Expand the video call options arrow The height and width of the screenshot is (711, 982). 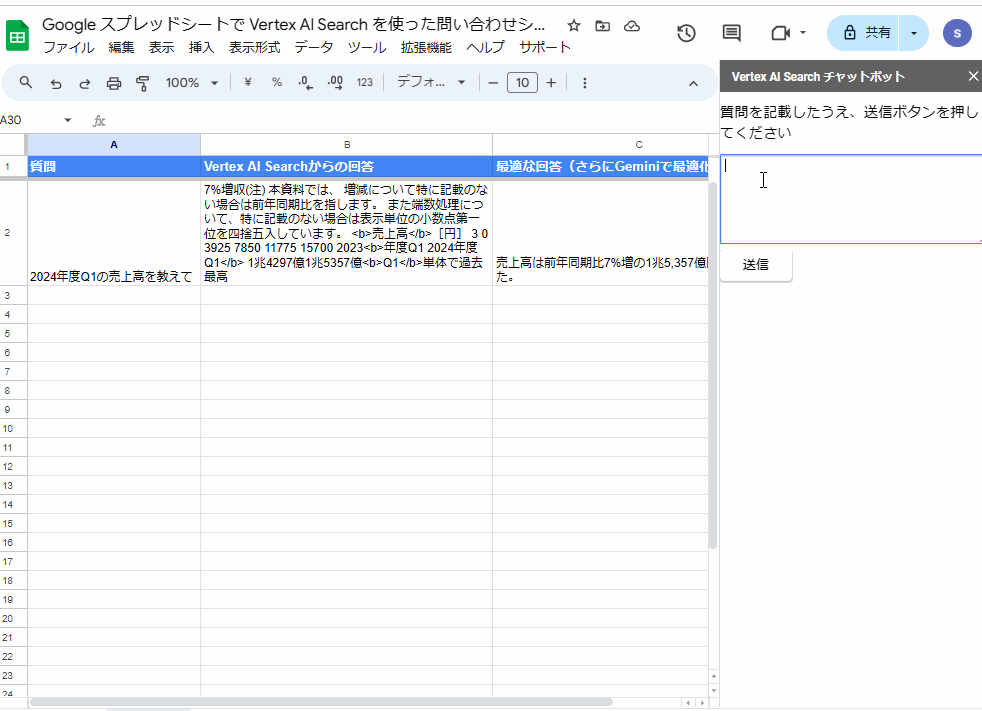[801, 32]
